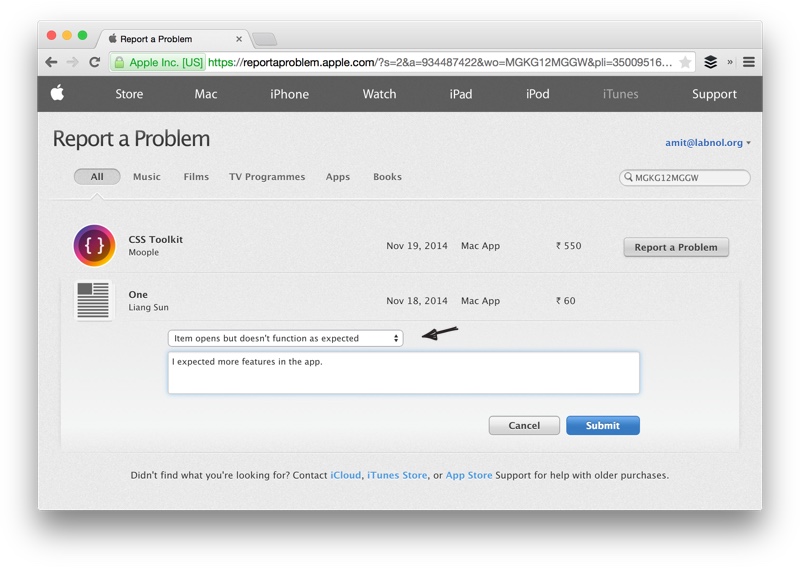This screenshot has width=800, height=568.
Task: Click the Moople developer name
Action: click(x=143, y=252)
